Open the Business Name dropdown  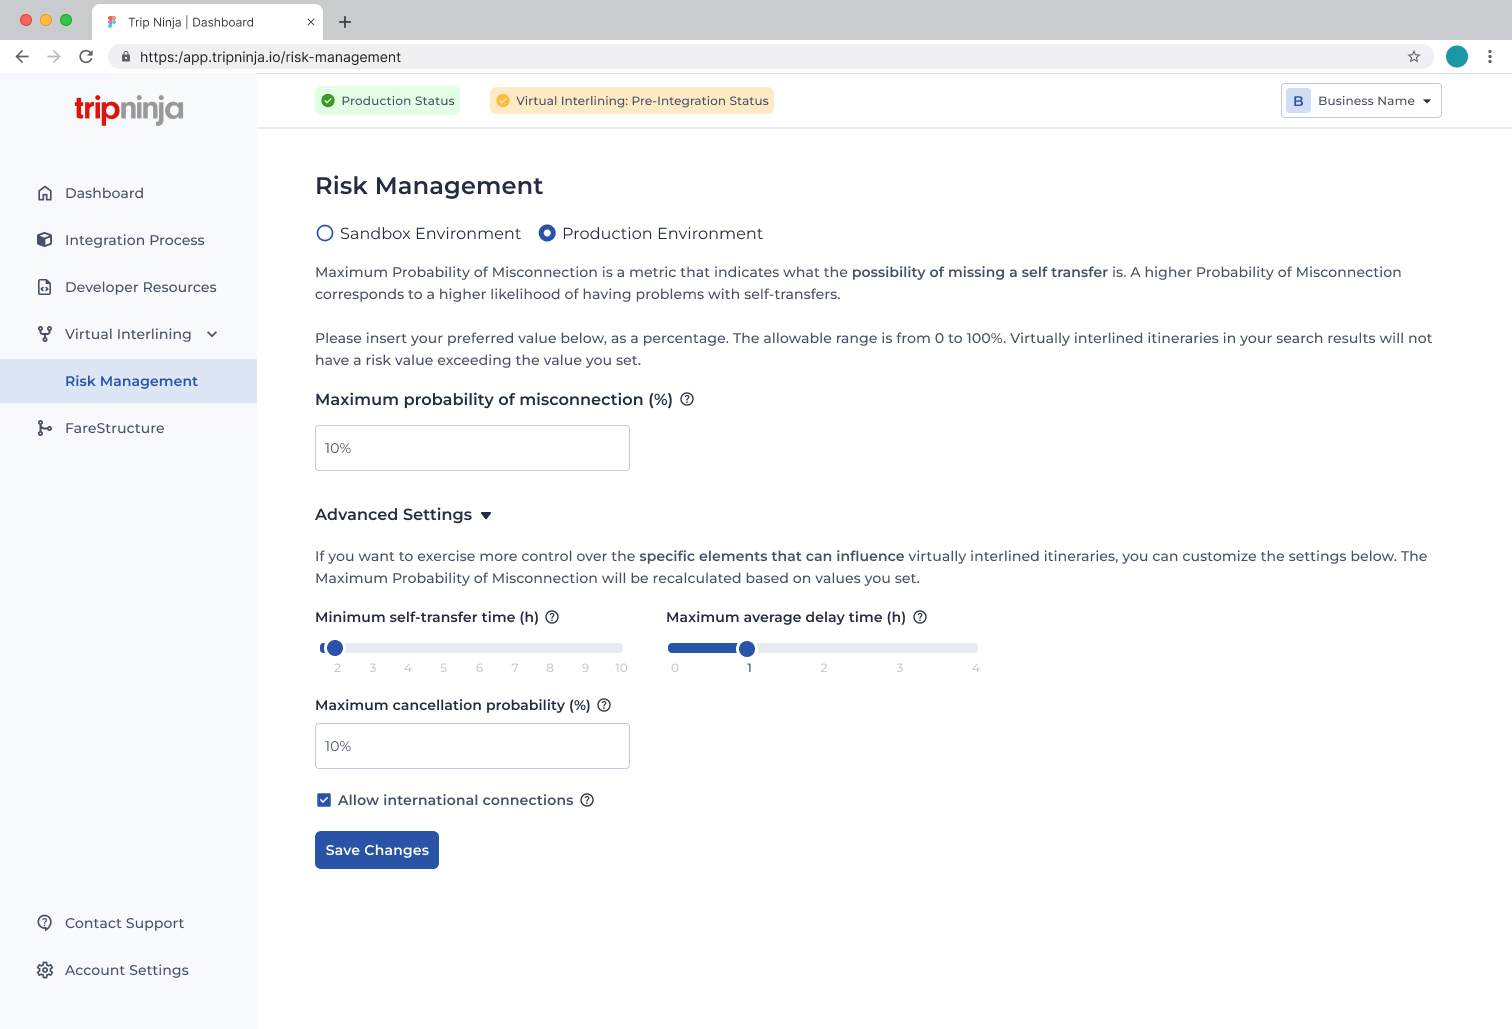tap(1361, 100)
